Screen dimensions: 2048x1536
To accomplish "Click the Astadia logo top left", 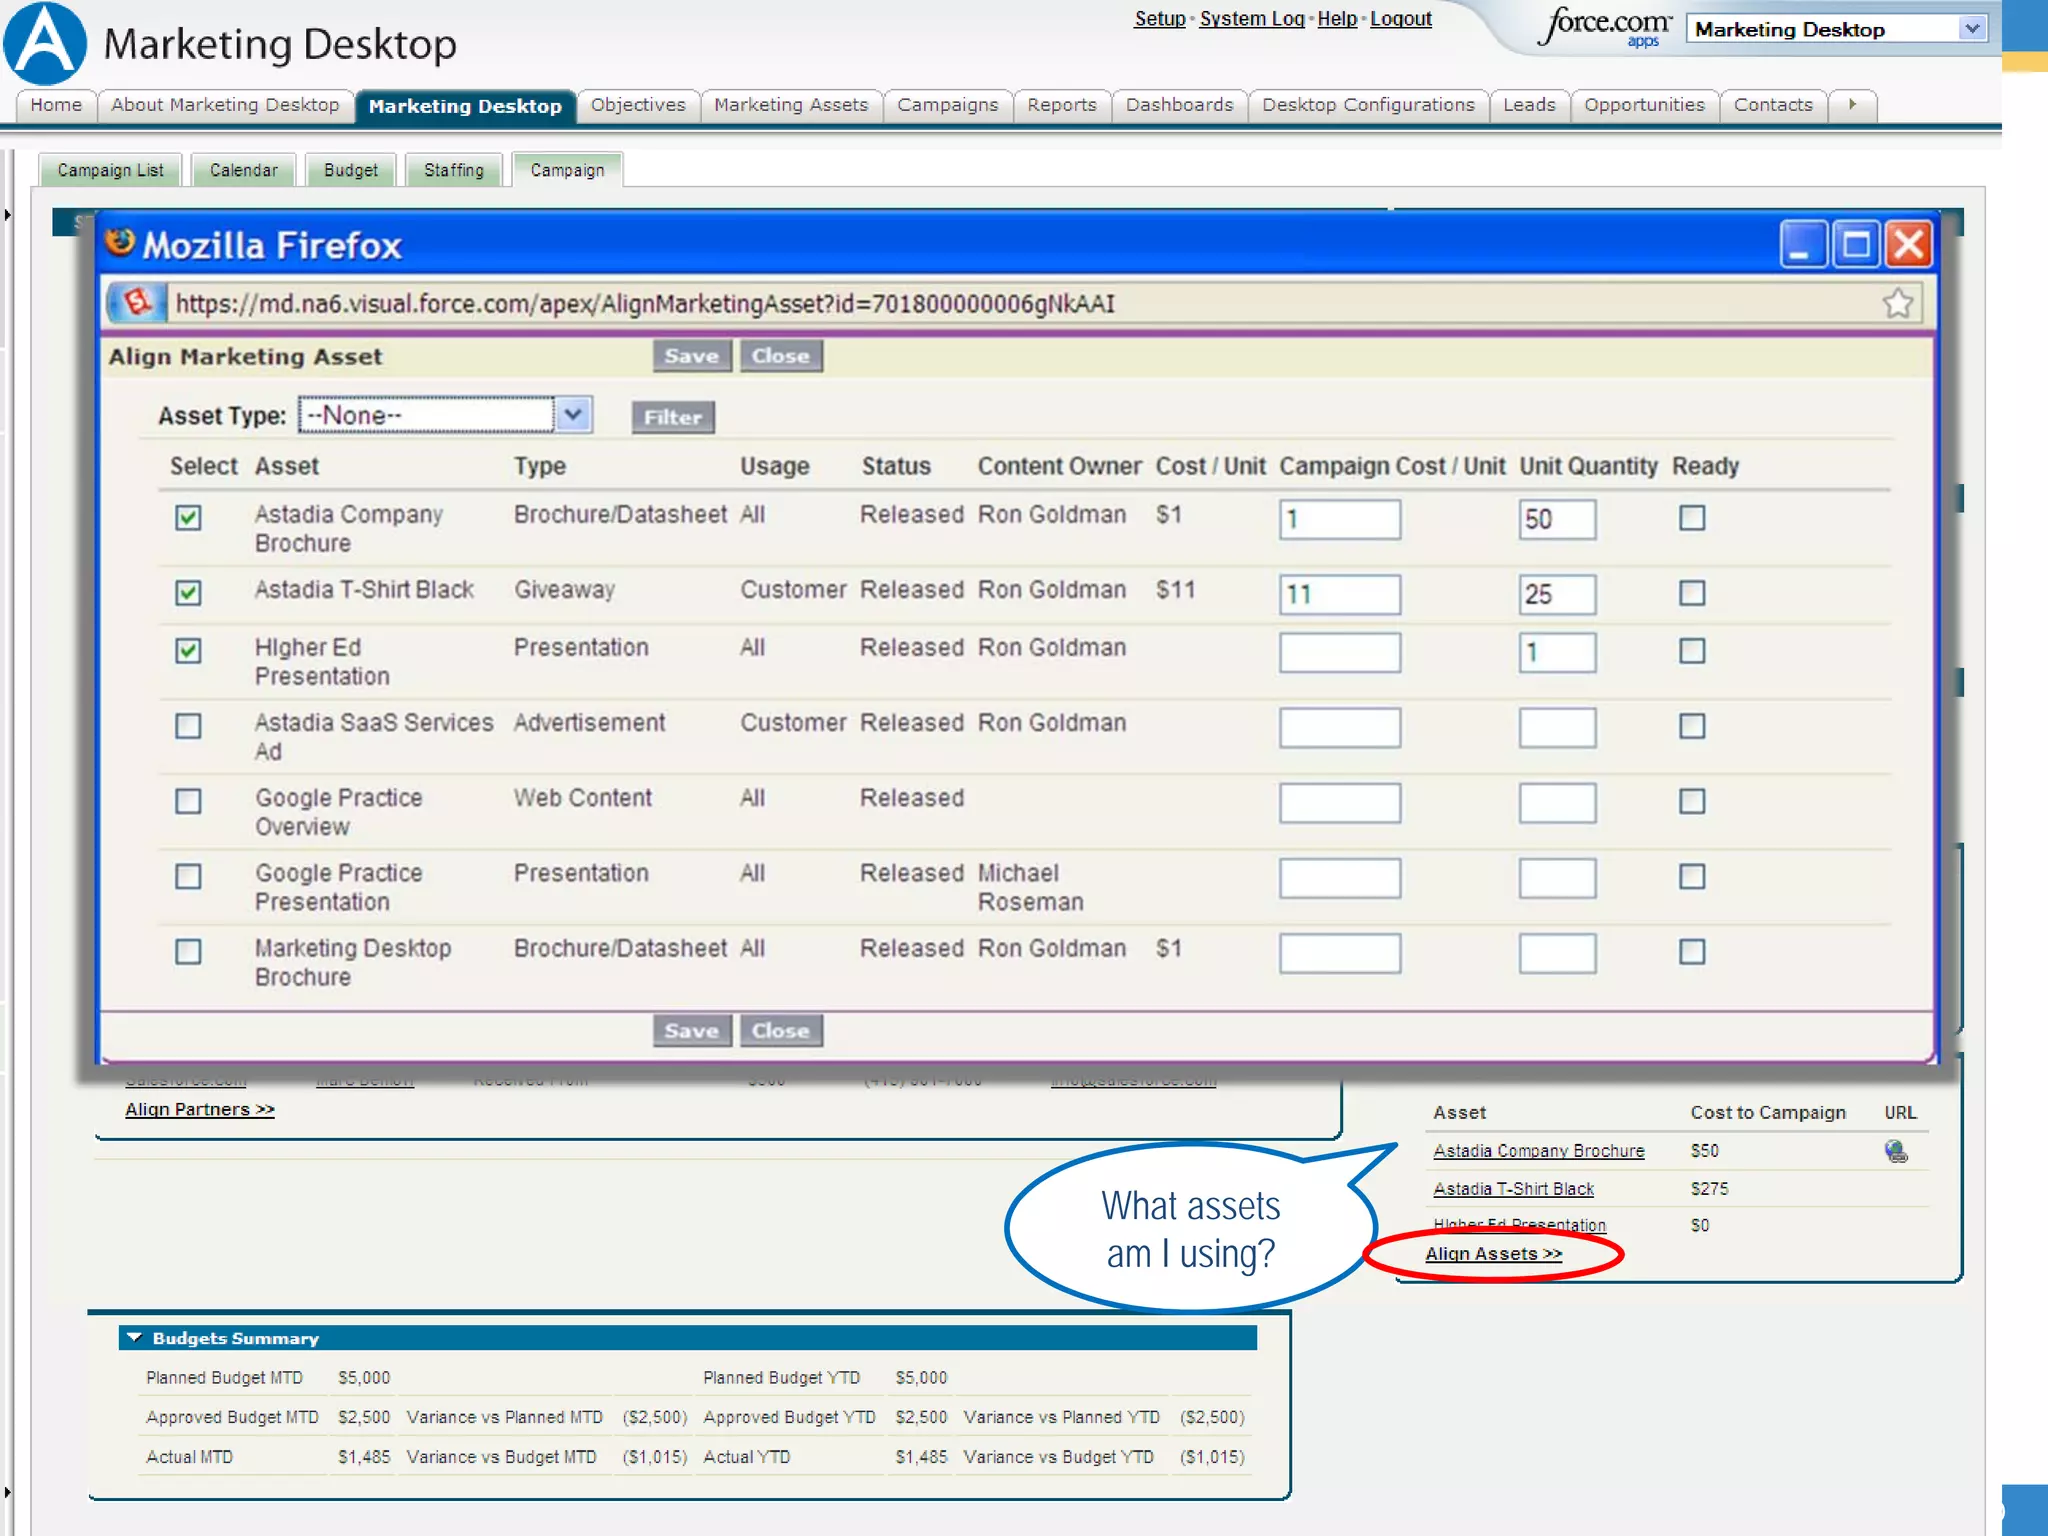I will pos(45,45).
